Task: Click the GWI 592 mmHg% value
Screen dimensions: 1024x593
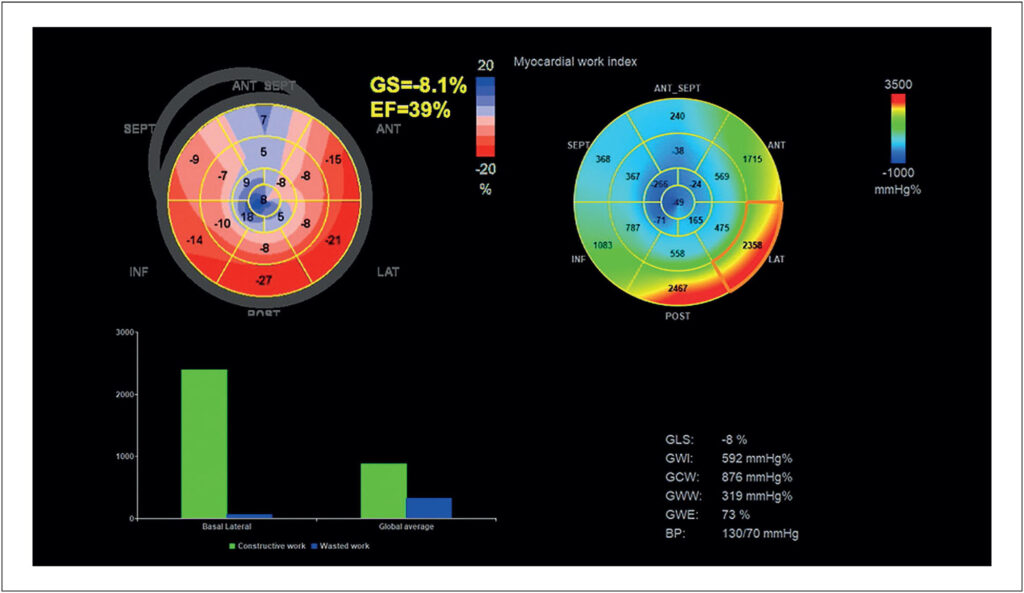Action: 756,458
